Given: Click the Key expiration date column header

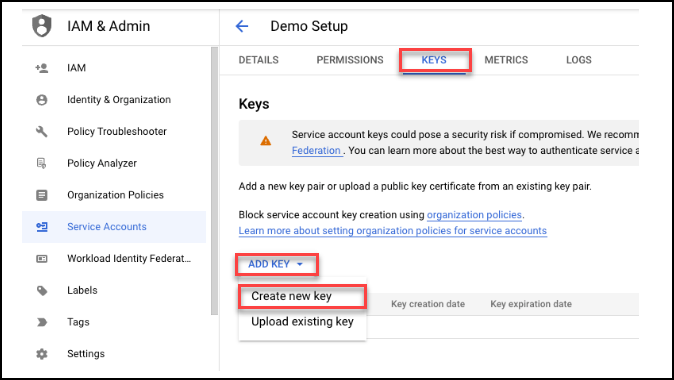Looking at the screenshot, I should coord(531,304).
